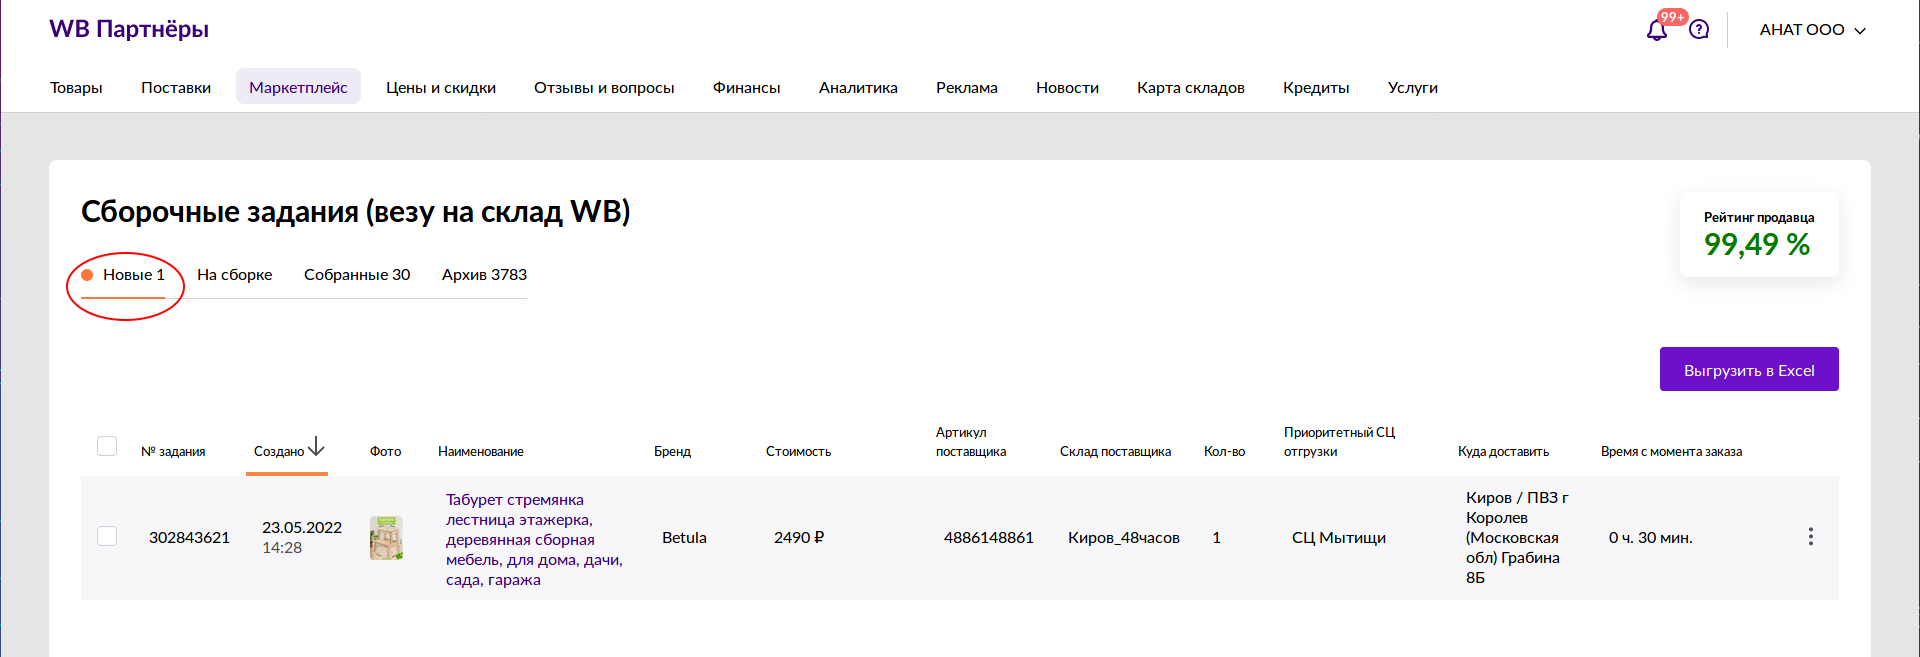Screen dimensions: 1920x657
Task: Click the WB Партнёры logo
Action: click(x=129, y=29)
